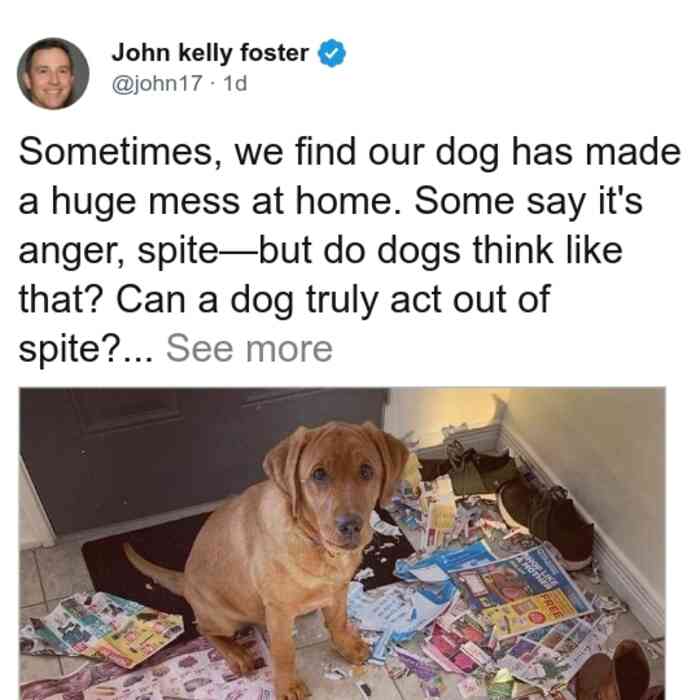The width and height of the screenshot is (700, 700).
Task: Click the dog's face in the photo
Action: tap(340, 482)
